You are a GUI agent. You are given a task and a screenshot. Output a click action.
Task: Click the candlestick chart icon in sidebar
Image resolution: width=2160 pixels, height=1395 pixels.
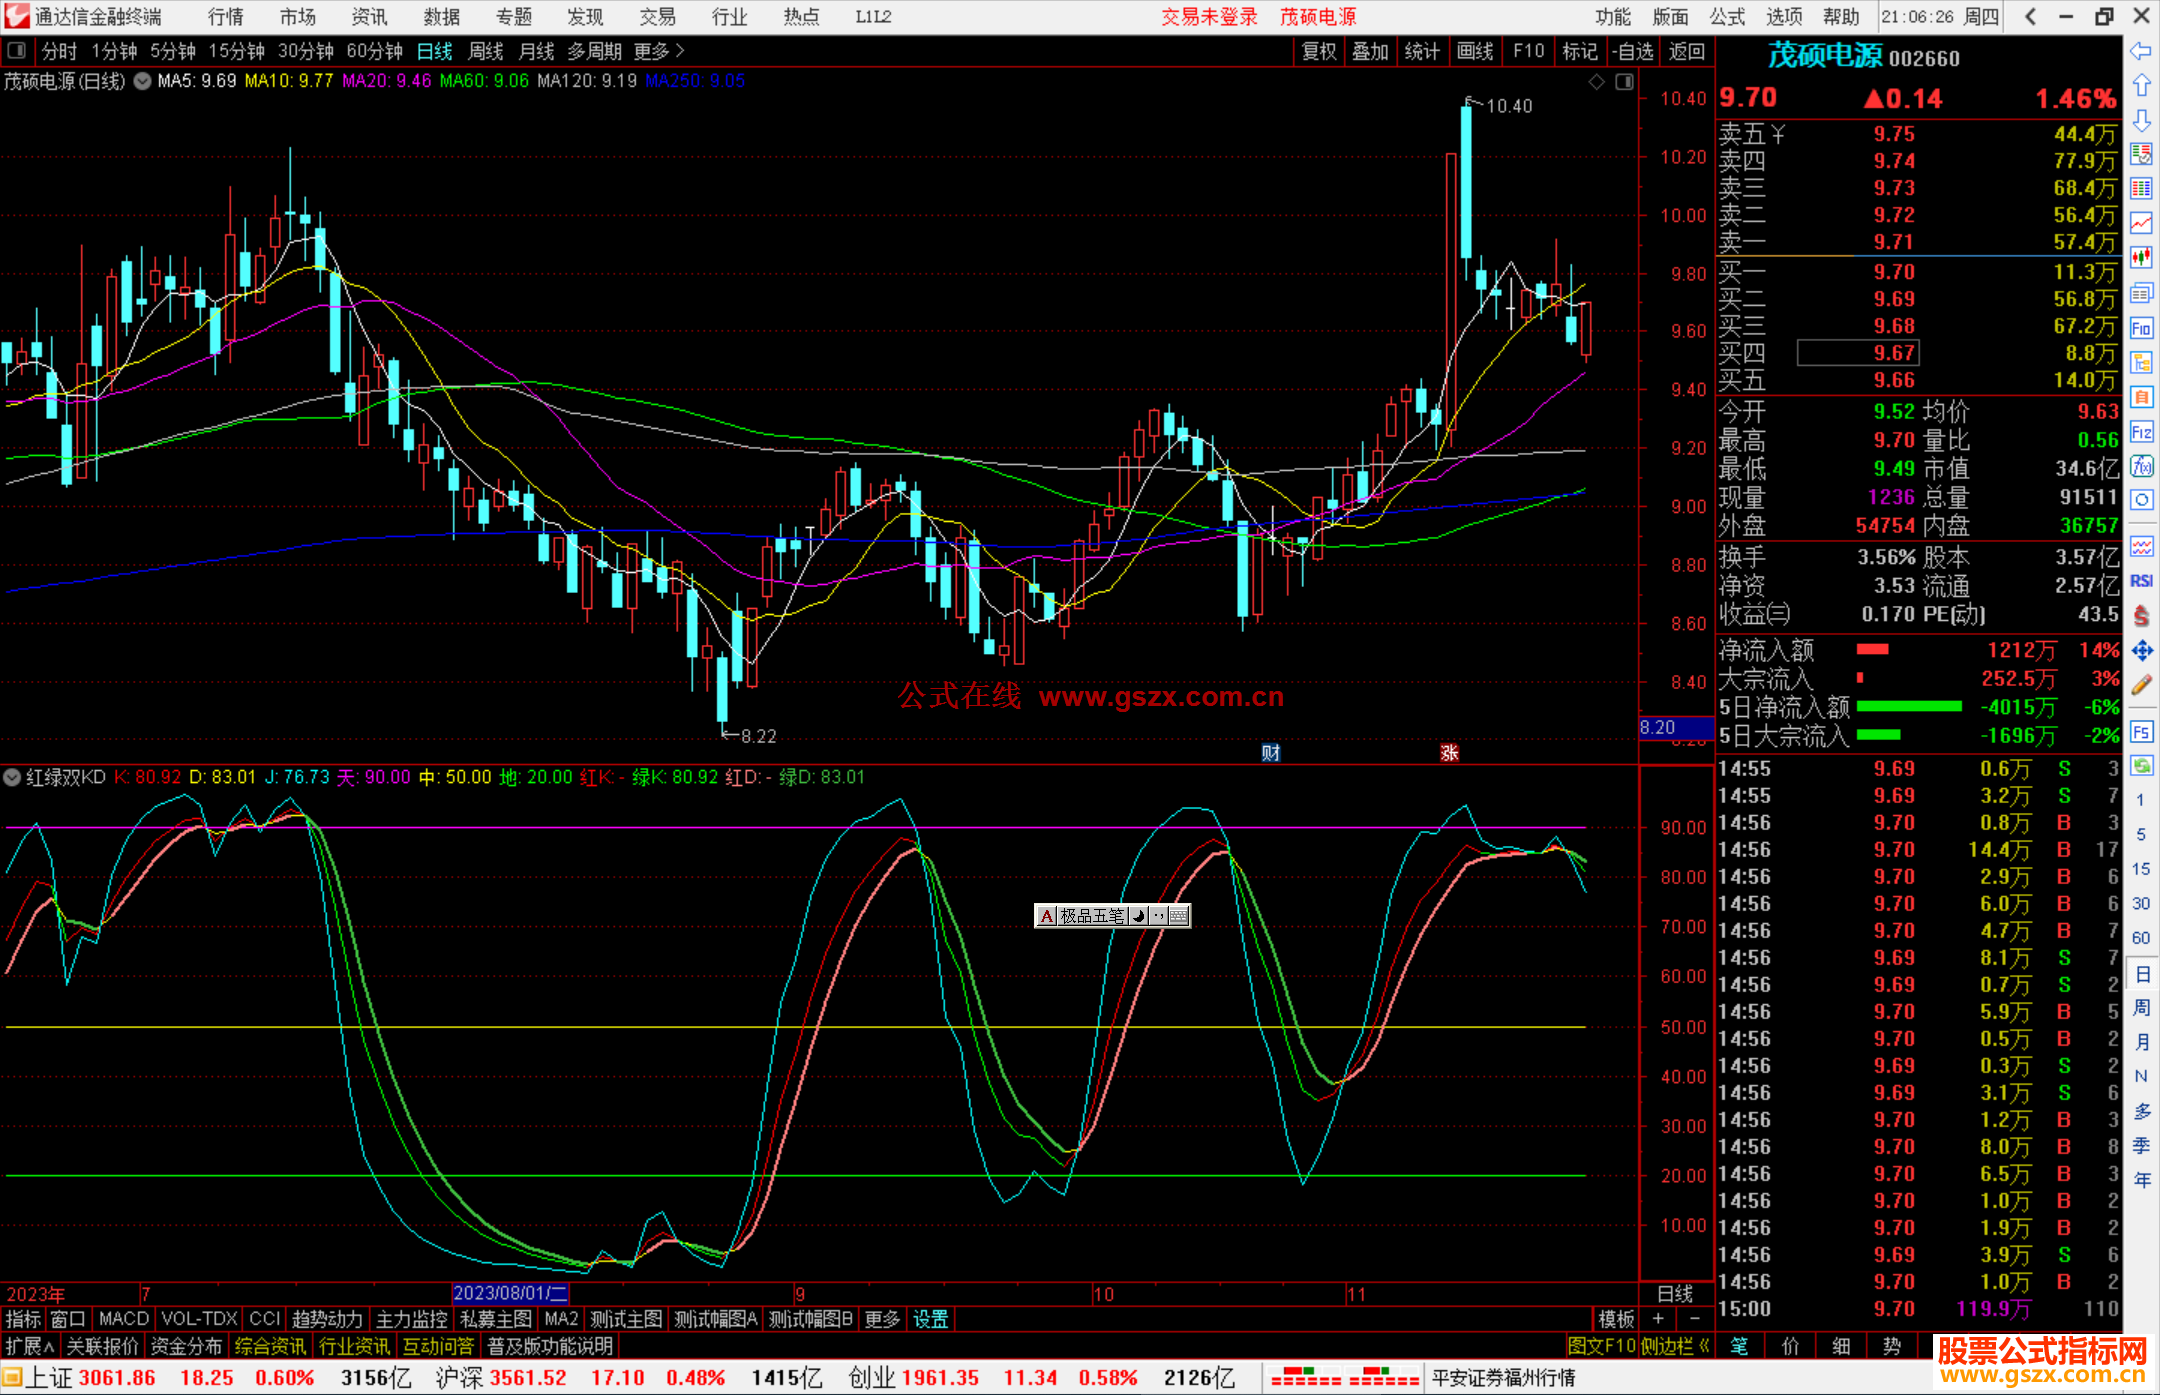(2141, 257)
